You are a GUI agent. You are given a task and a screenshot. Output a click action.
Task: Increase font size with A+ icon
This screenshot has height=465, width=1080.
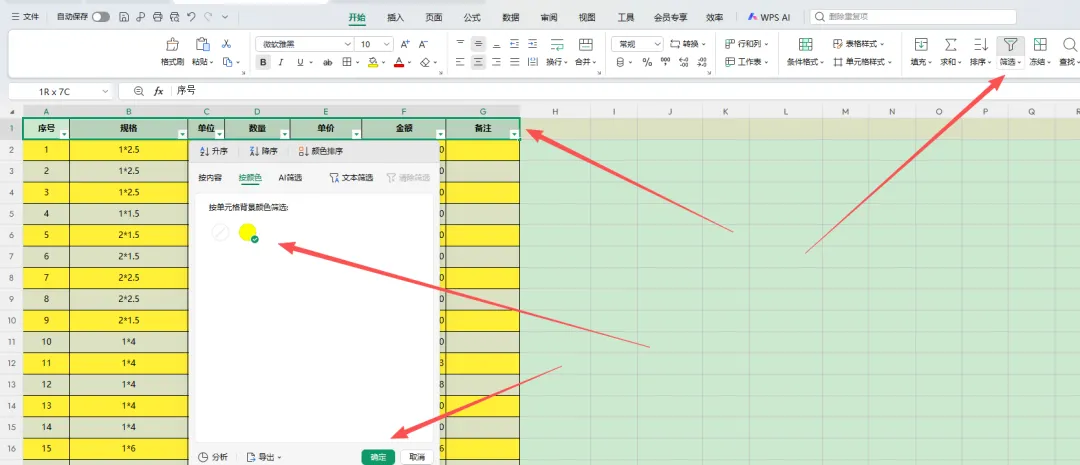406,44
